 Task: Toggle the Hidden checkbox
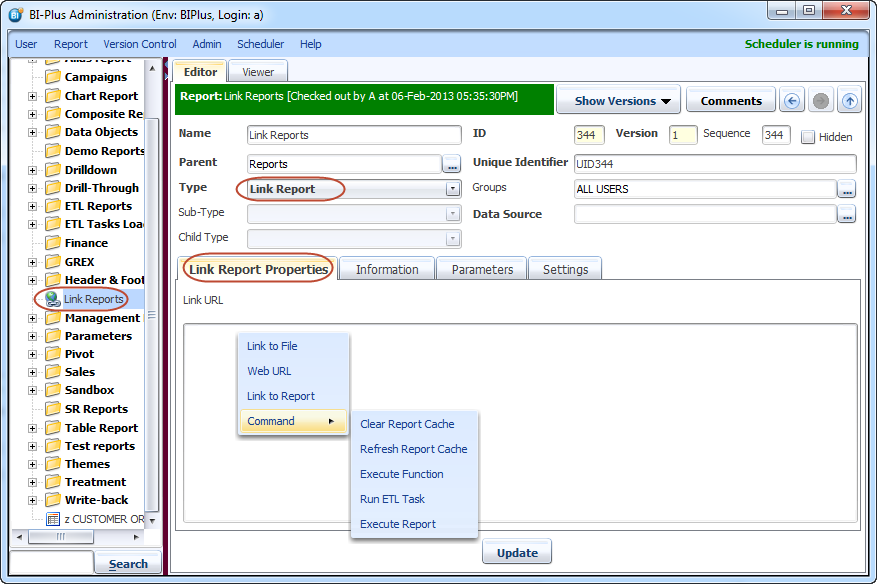808,137
